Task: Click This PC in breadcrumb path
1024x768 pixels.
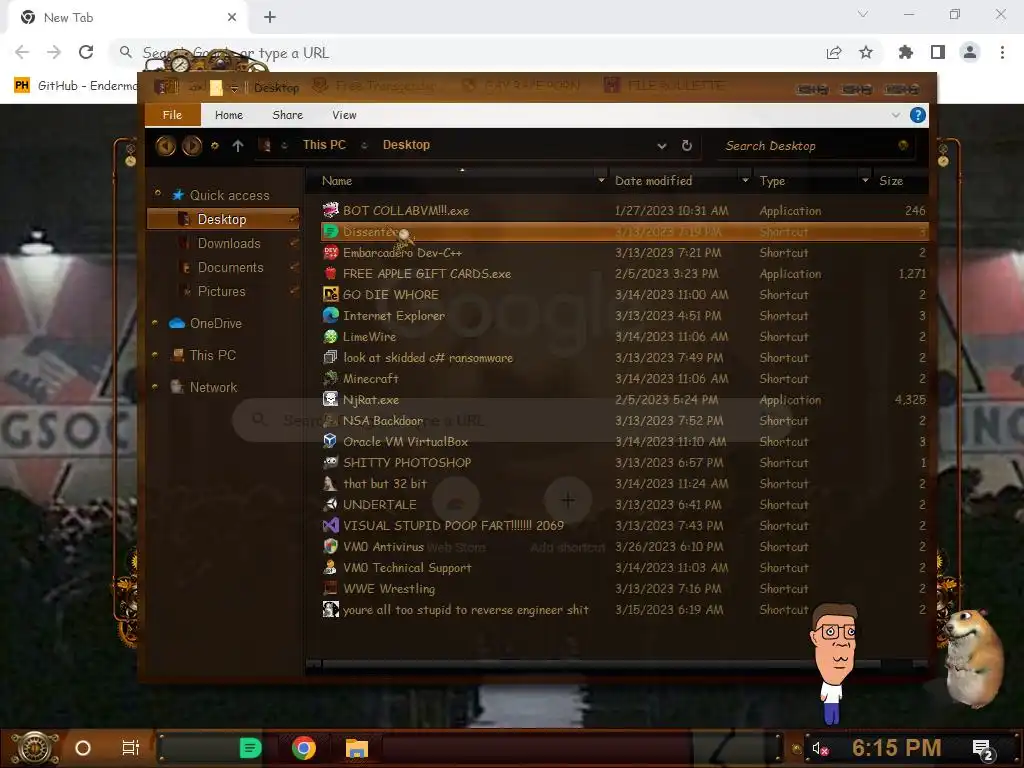Action: pos(324,145)
